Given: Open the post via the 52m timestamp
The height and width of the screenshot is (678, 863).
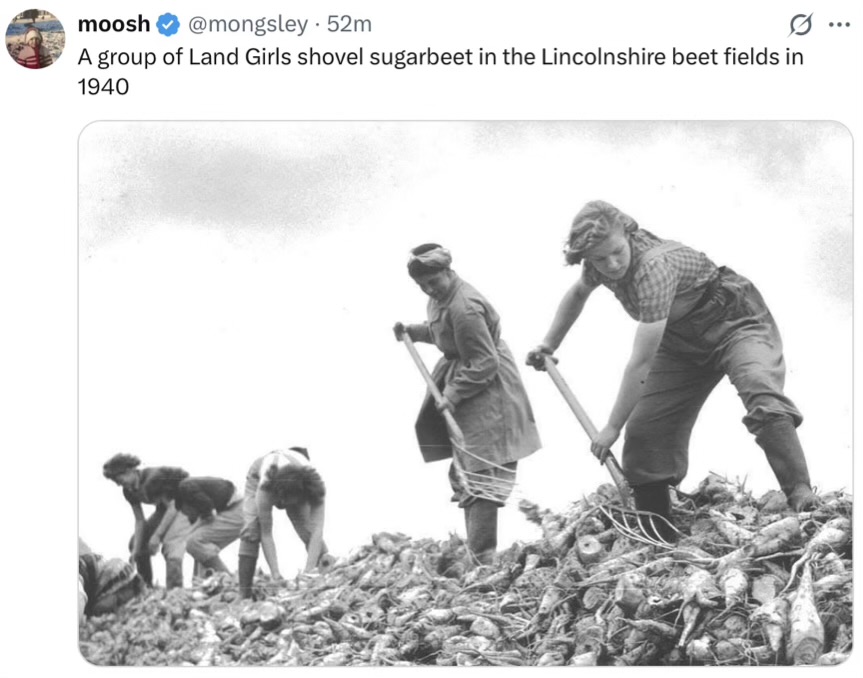Looking at the screenshot, I should pyautogui.click(x=349, y=24).
